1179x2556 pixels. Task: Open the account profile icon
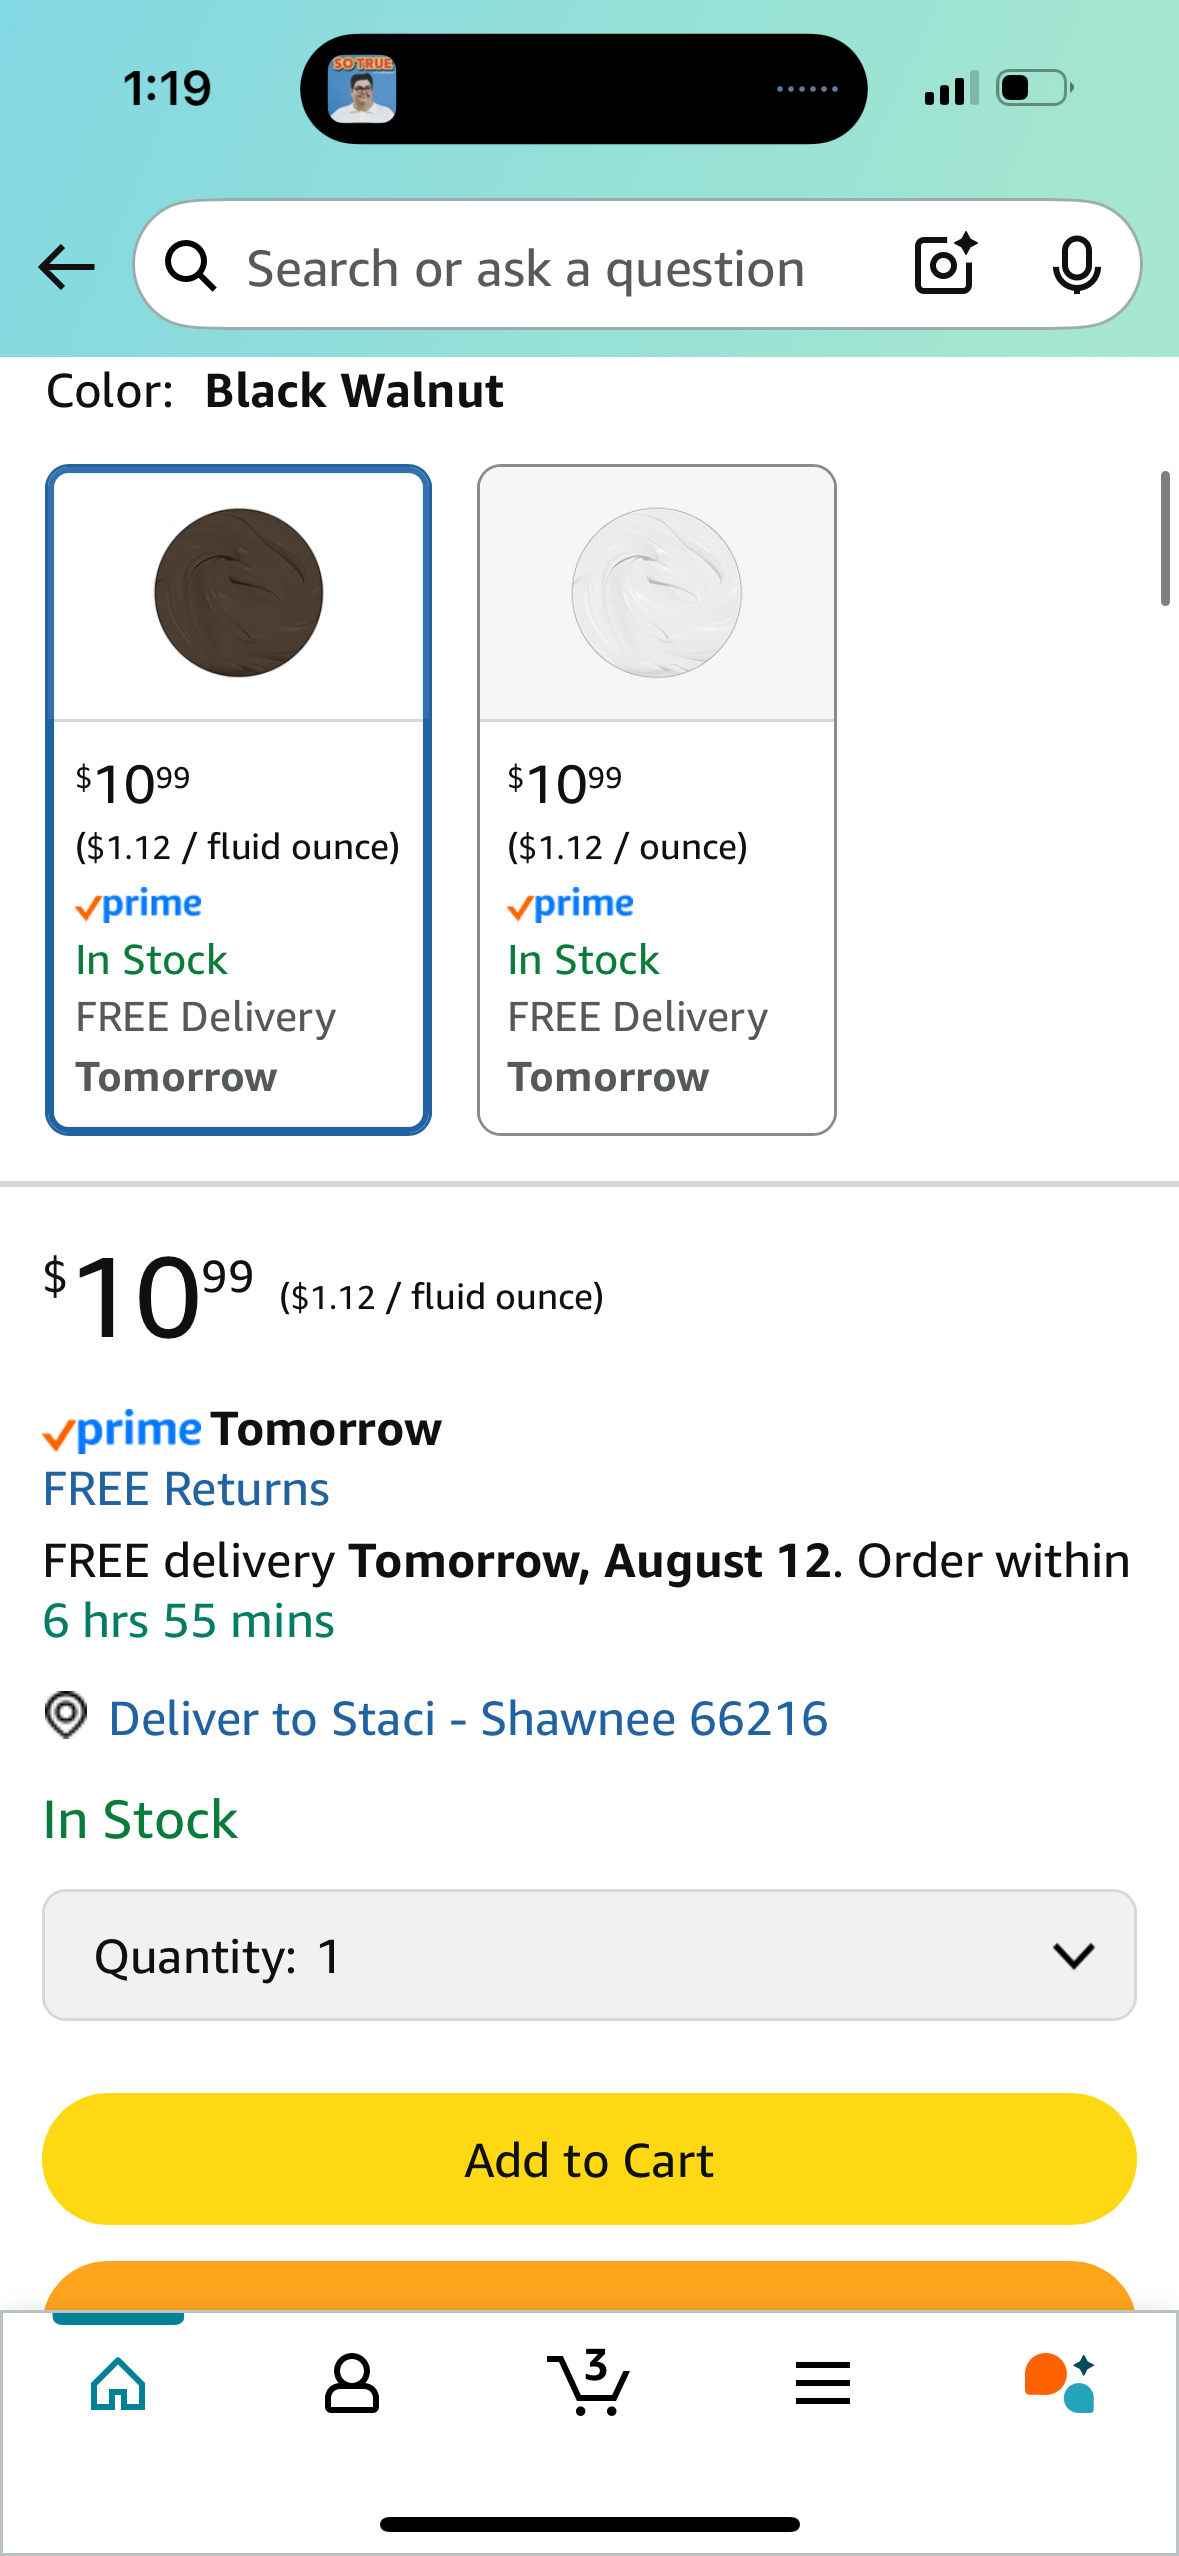click(x=352, y=2384)
